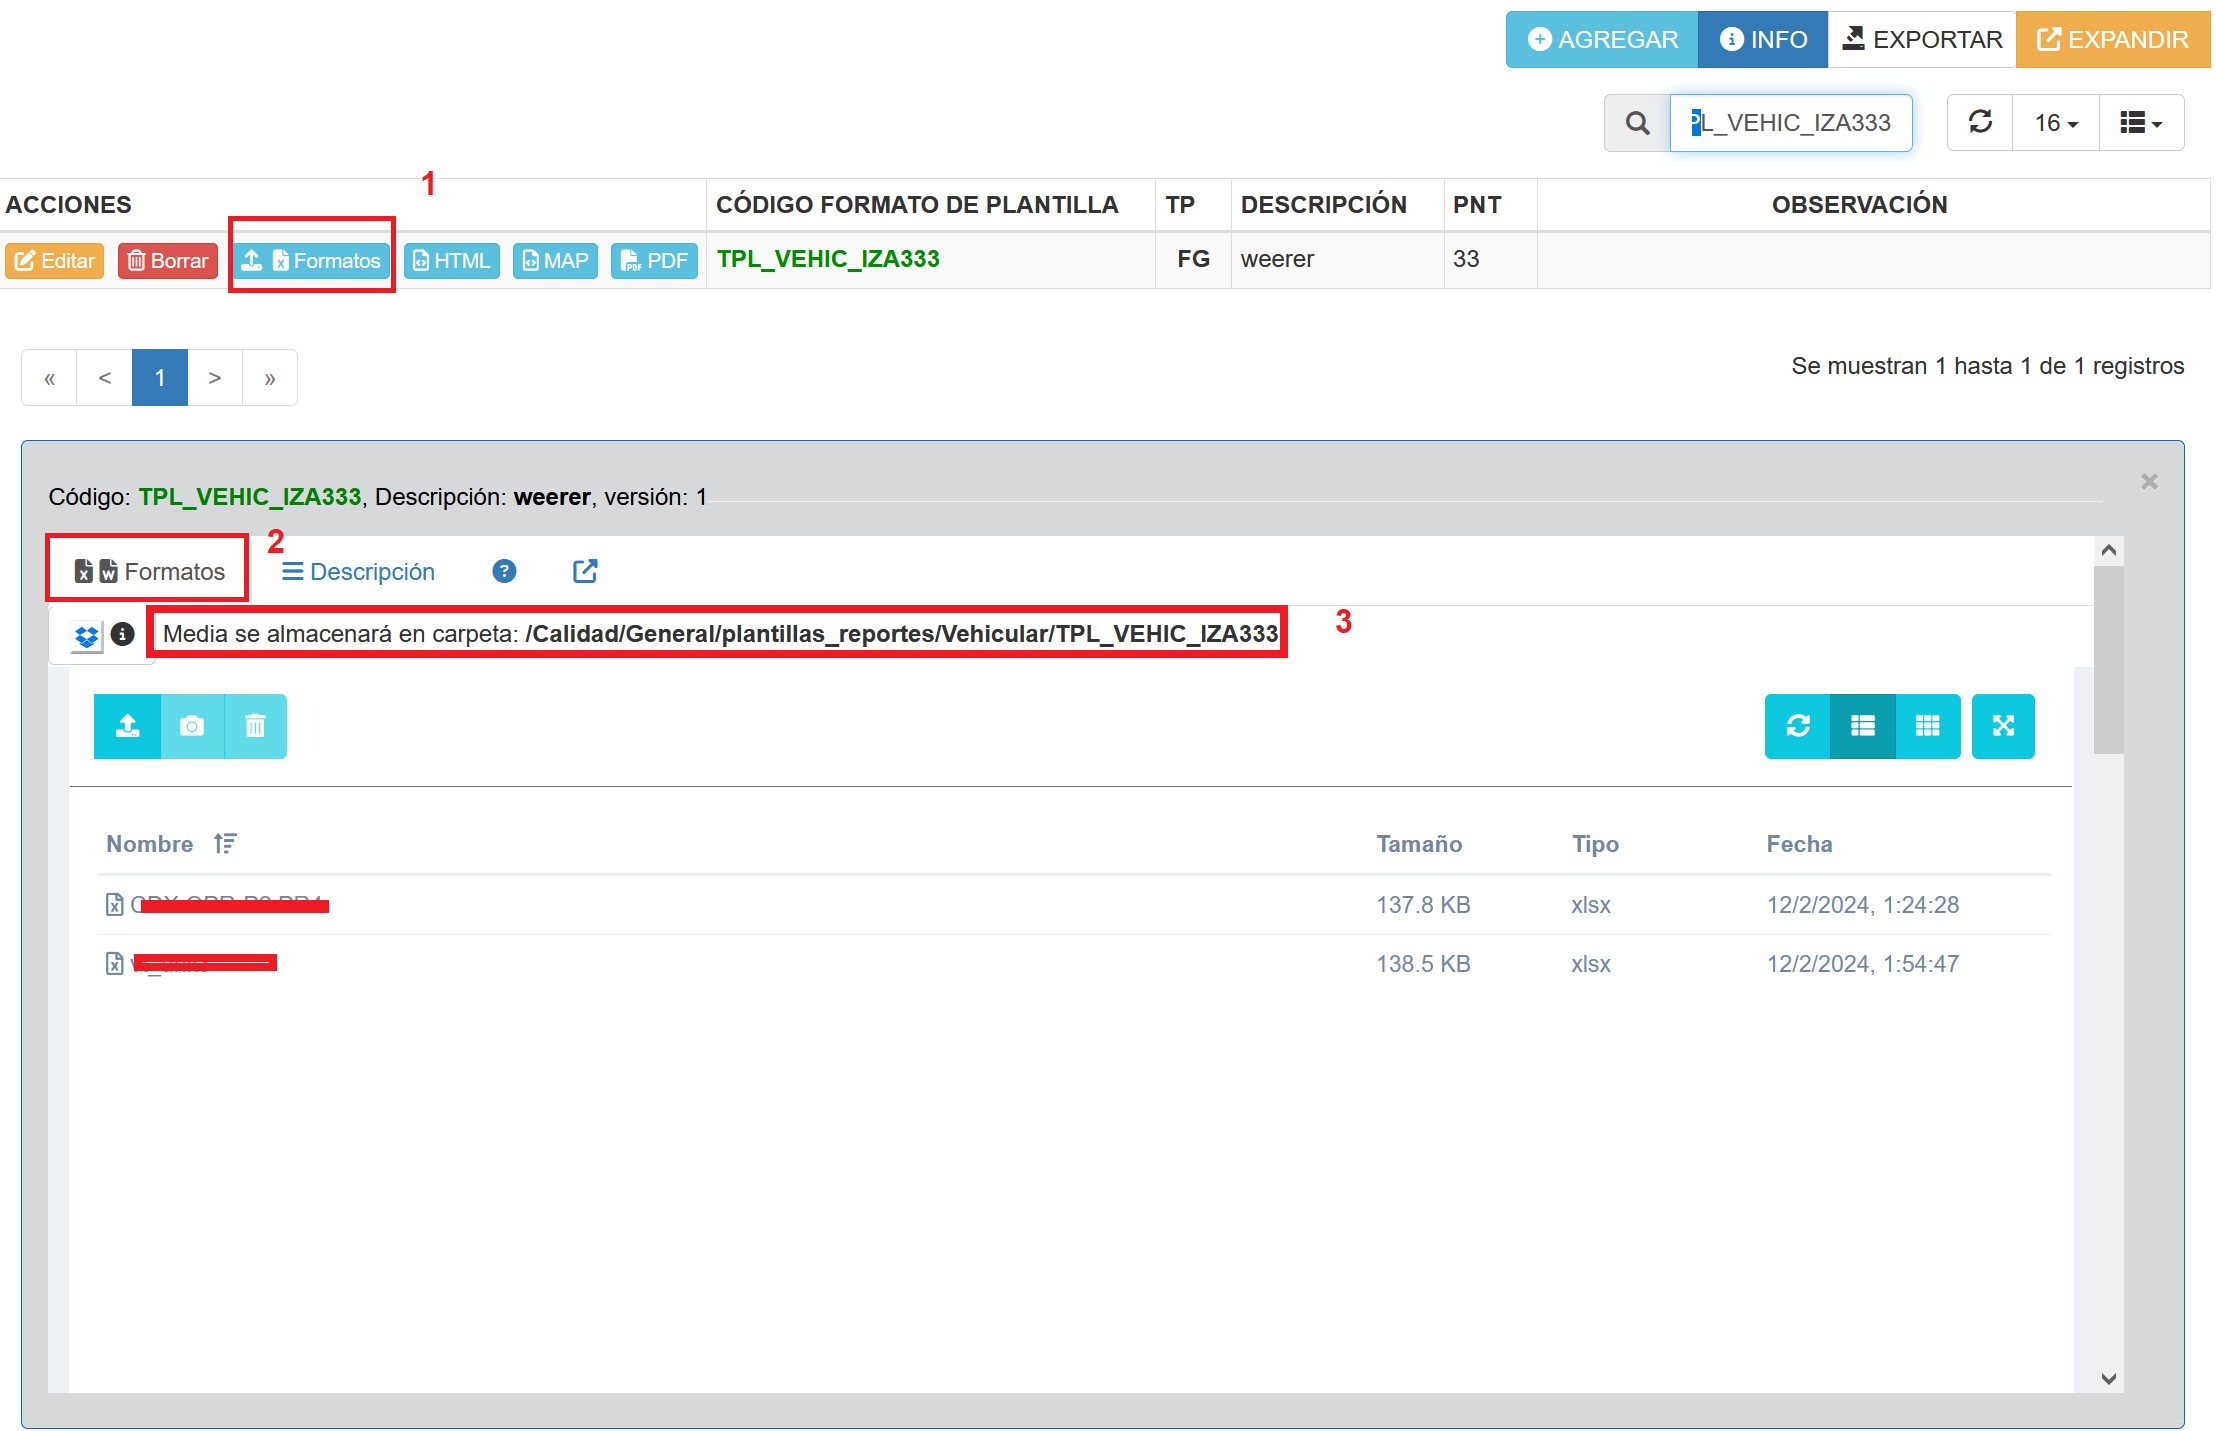Screen dimensions: 2216x1431
Task: Switch to the Descripción tab
Action: pyautogui.click(x=358, y=571)
